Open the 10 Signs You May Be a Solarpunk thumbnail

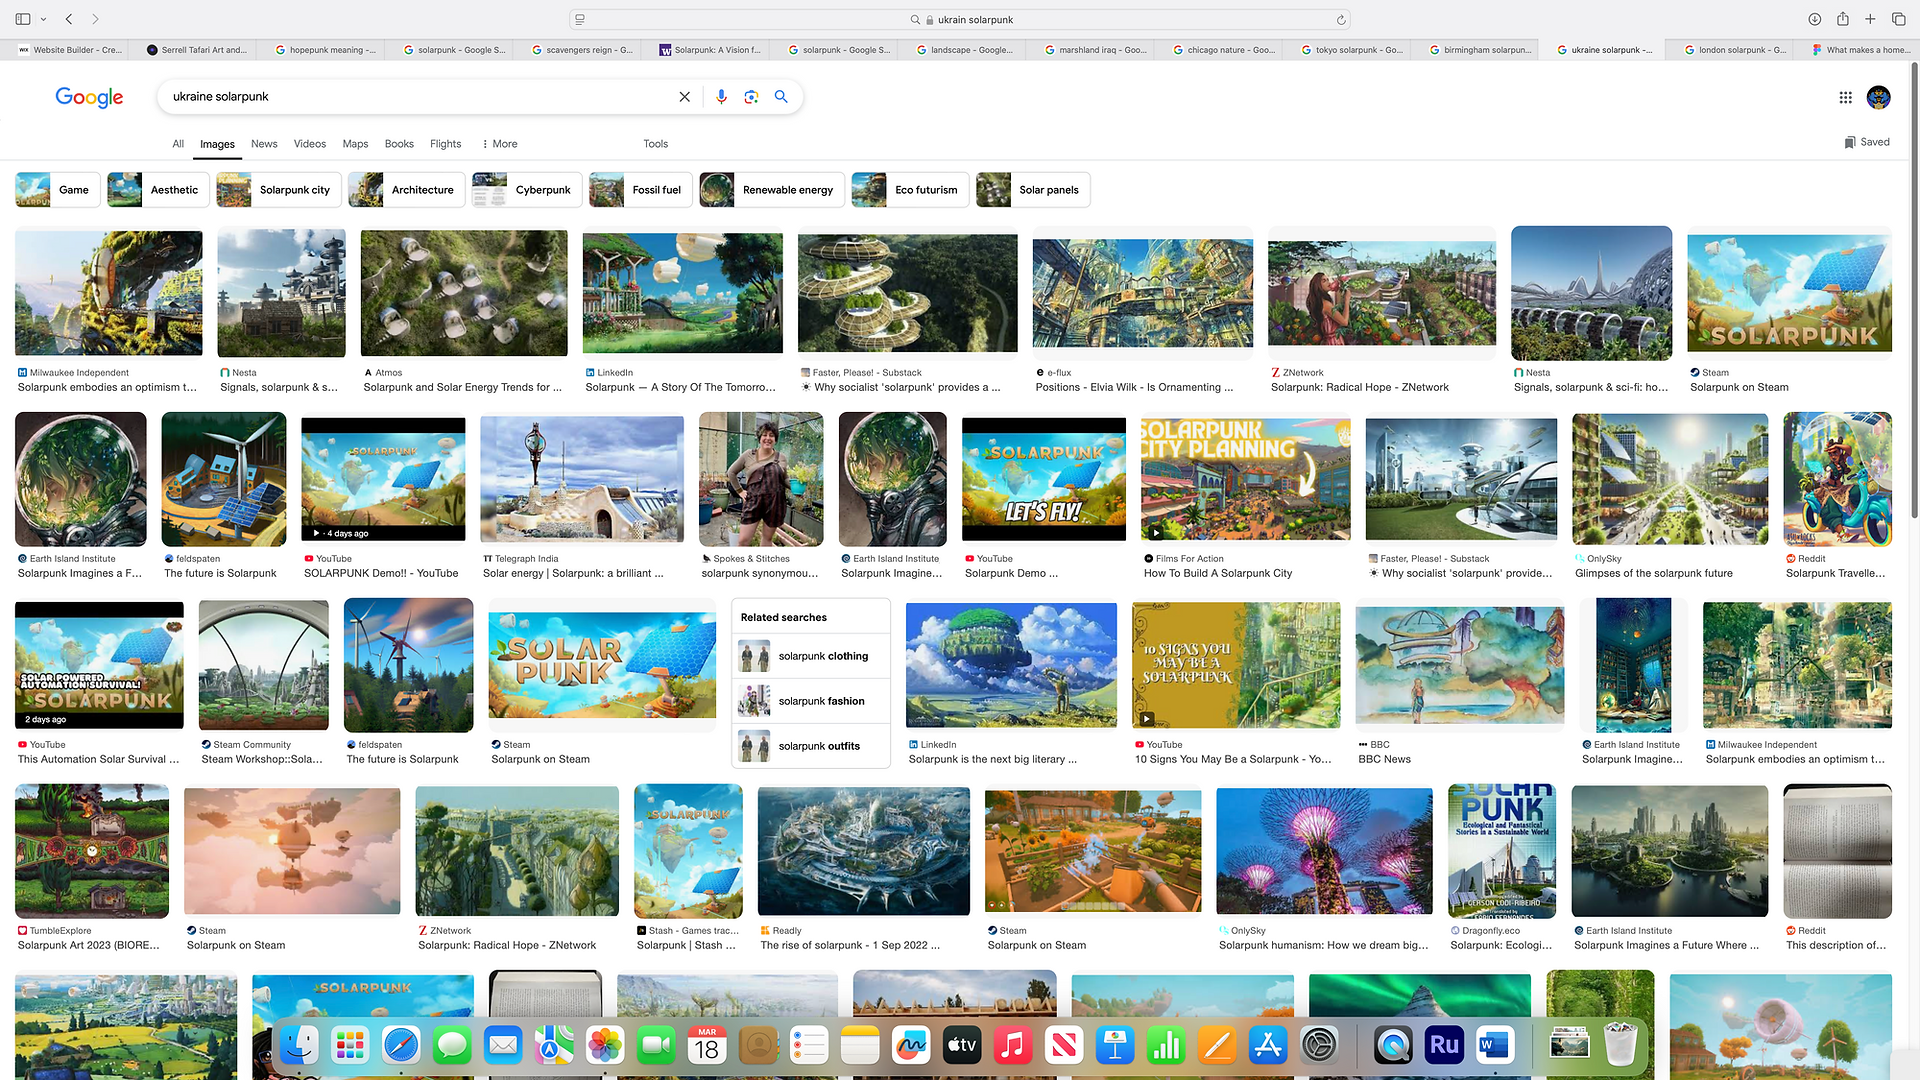[1236, 665]
